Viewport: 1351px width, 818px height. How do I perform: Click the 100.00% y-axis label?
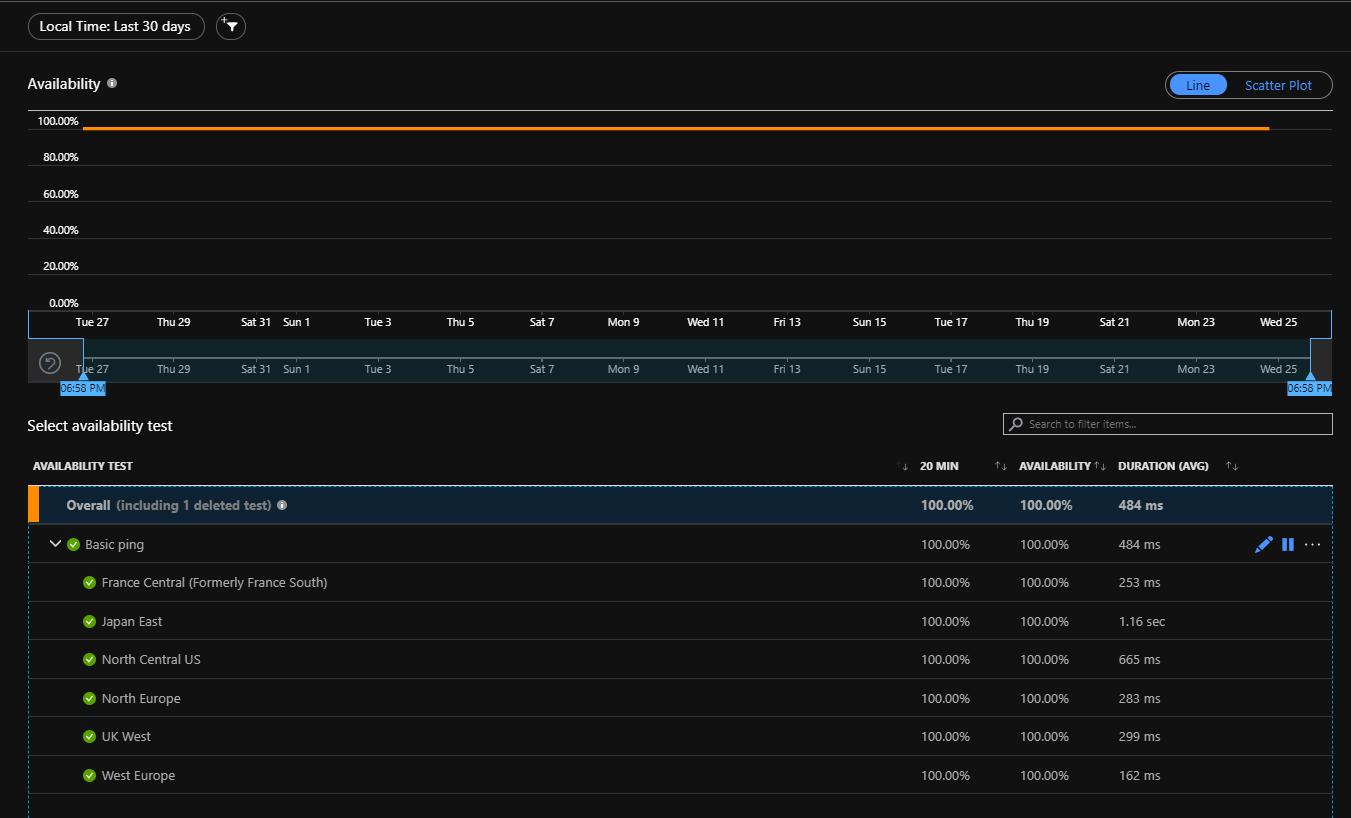pyautogui.click(x=58, y=121)
